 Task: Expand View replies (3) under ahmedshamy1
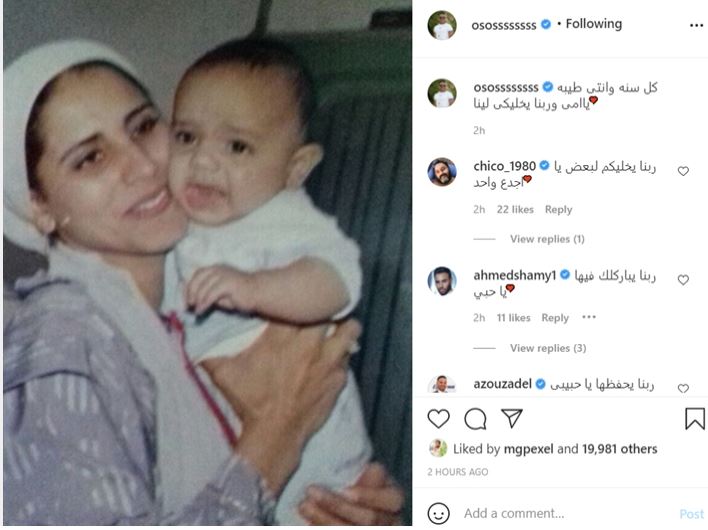click(548, 348)
